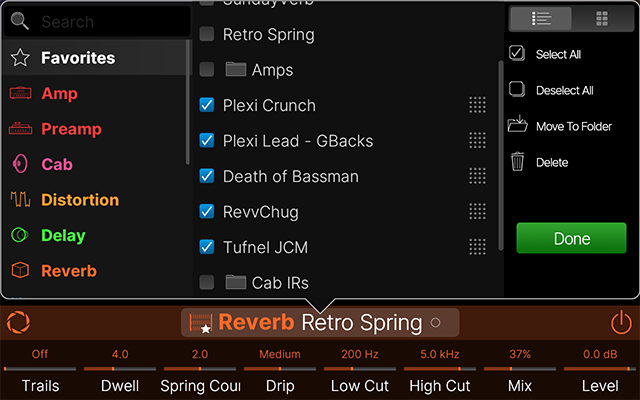
Task: Click the Cab speaker icon
Action: [20, 164]
